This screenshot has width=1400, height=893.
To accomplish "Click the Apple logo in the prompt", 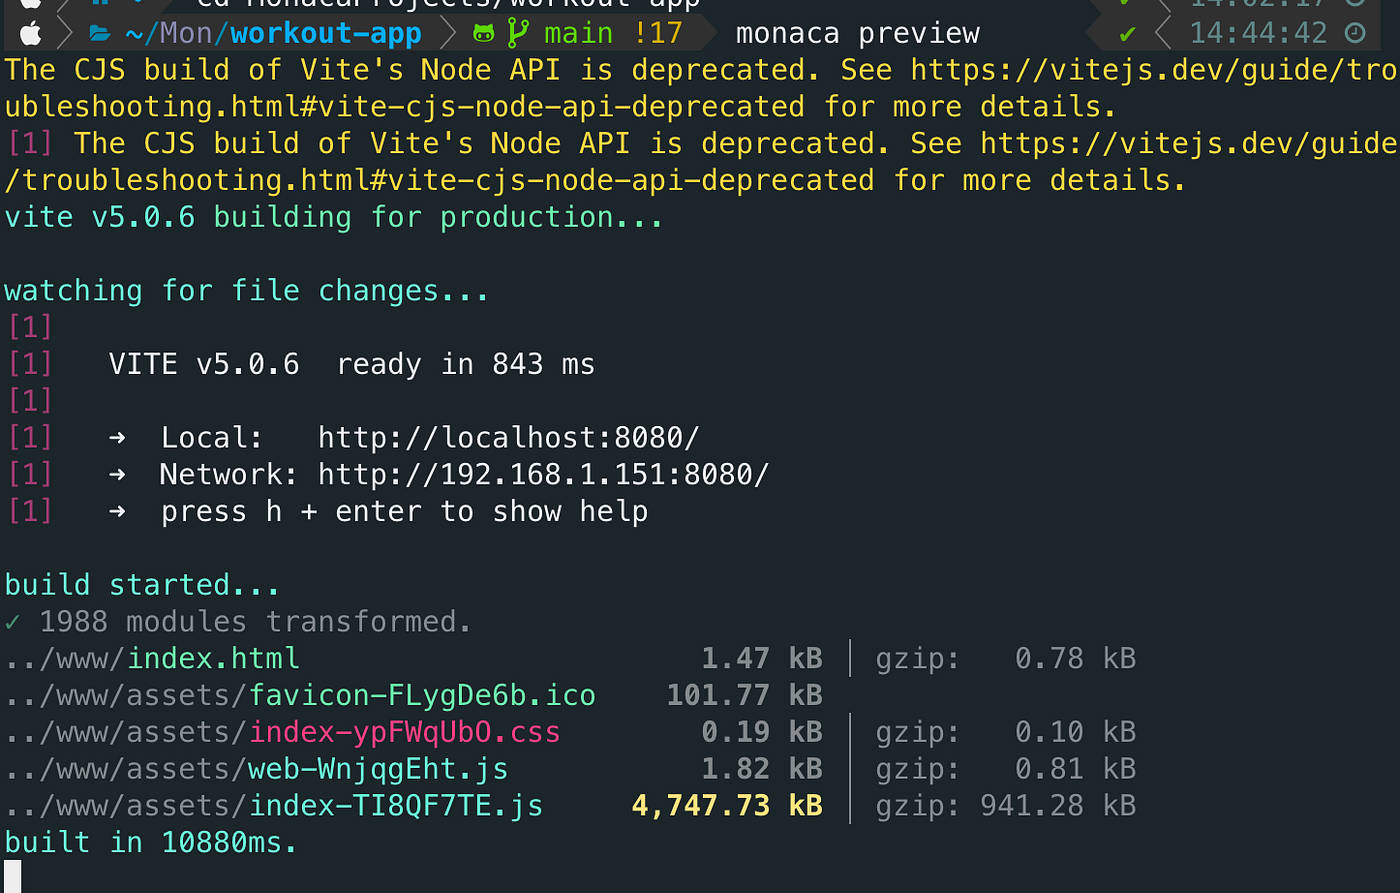I will 31,34.
